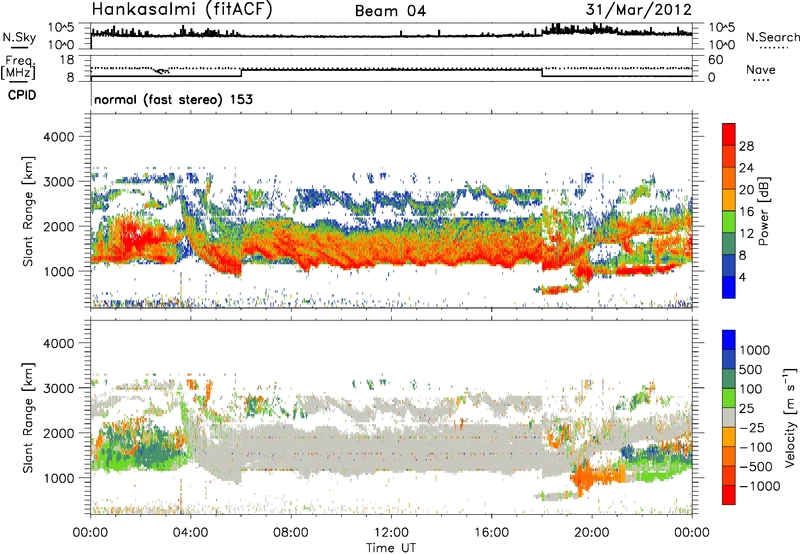Click the '2000' tick of velocity panel
This screenshot has height=554, width=800.
pyautogui.click(x=59, y=433)
